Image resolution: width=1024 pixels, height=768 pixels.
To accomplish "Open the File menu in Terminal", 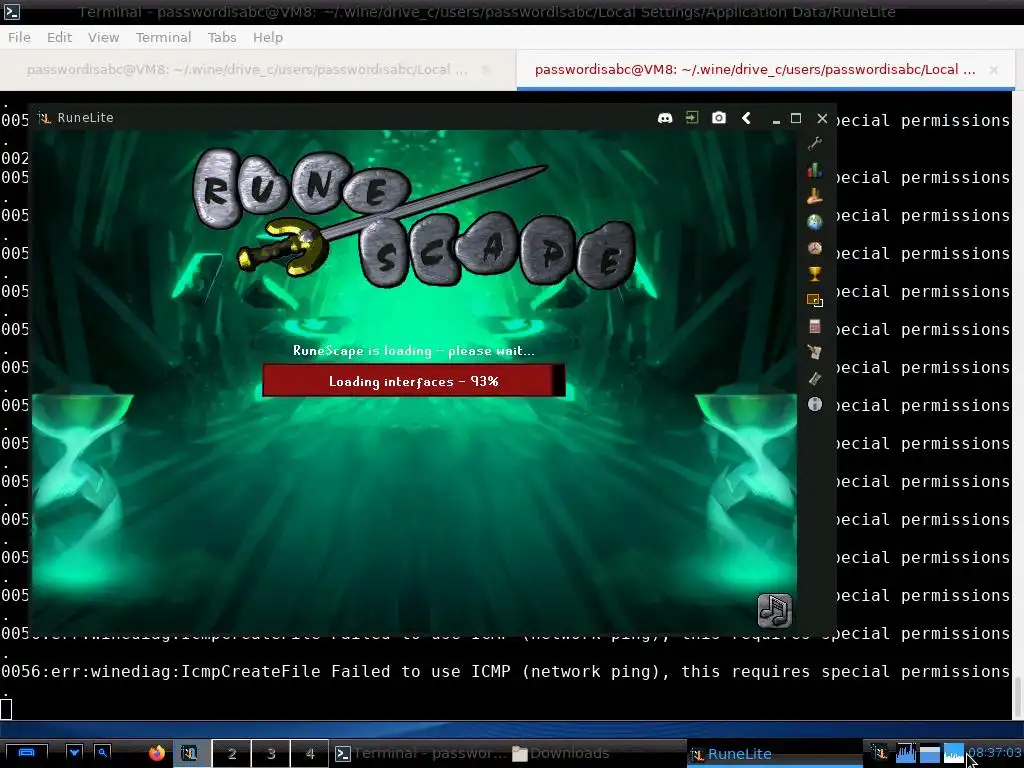I will point(19,37).
